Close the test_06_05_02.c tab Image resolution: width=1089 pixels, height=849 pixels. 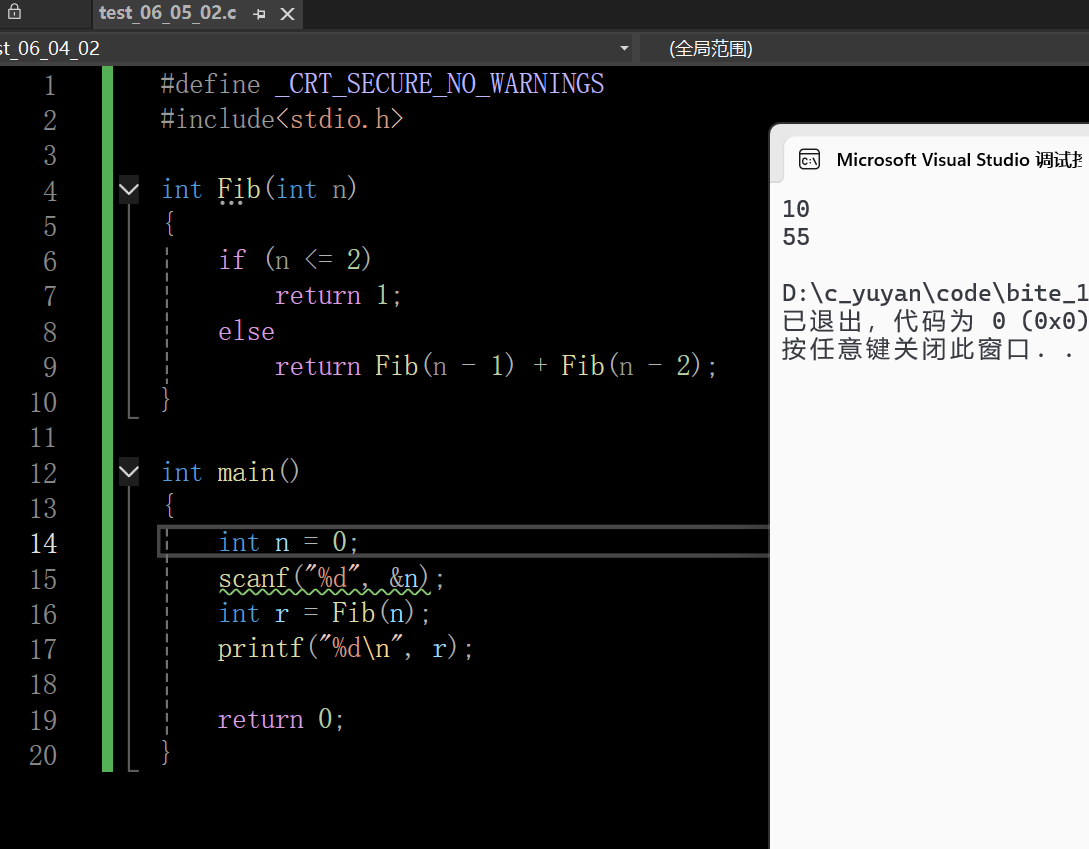[x=287, y=14]
